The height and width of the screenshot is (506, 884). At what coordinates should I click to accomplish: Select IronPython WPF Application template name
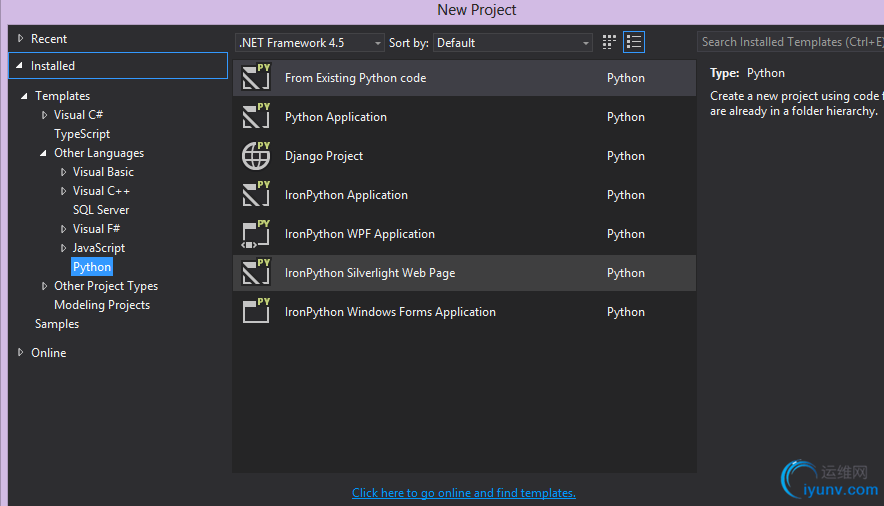360,234
